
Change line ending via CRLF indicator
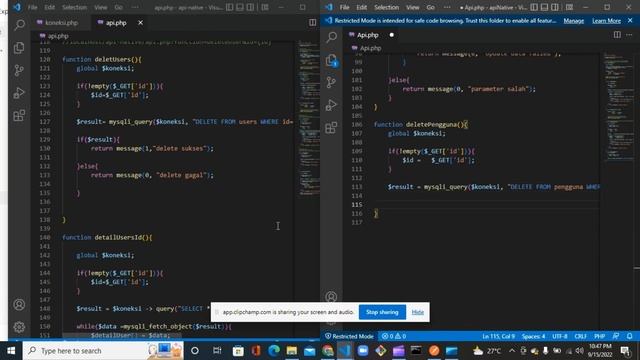[580, 336]
